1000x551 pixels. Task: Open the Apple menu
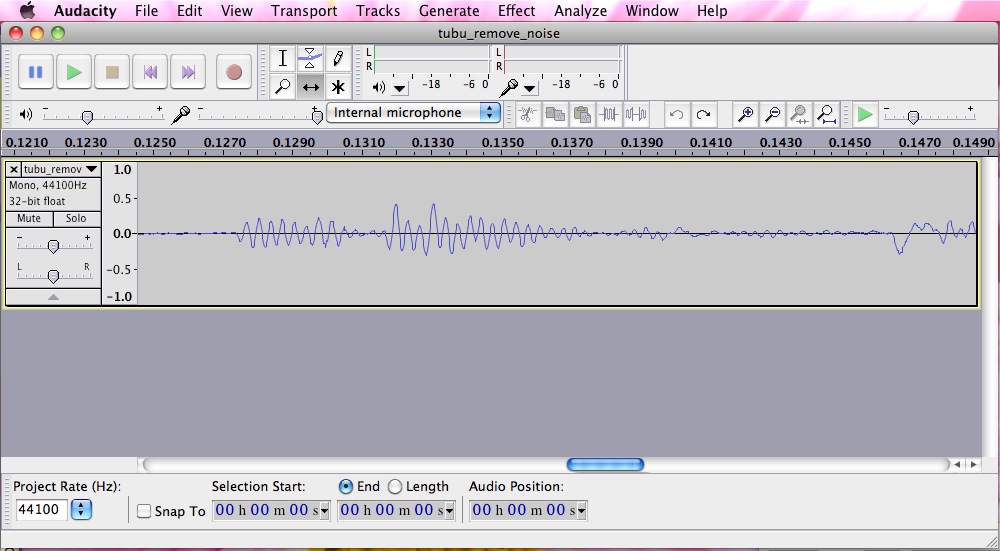point(28,10)
